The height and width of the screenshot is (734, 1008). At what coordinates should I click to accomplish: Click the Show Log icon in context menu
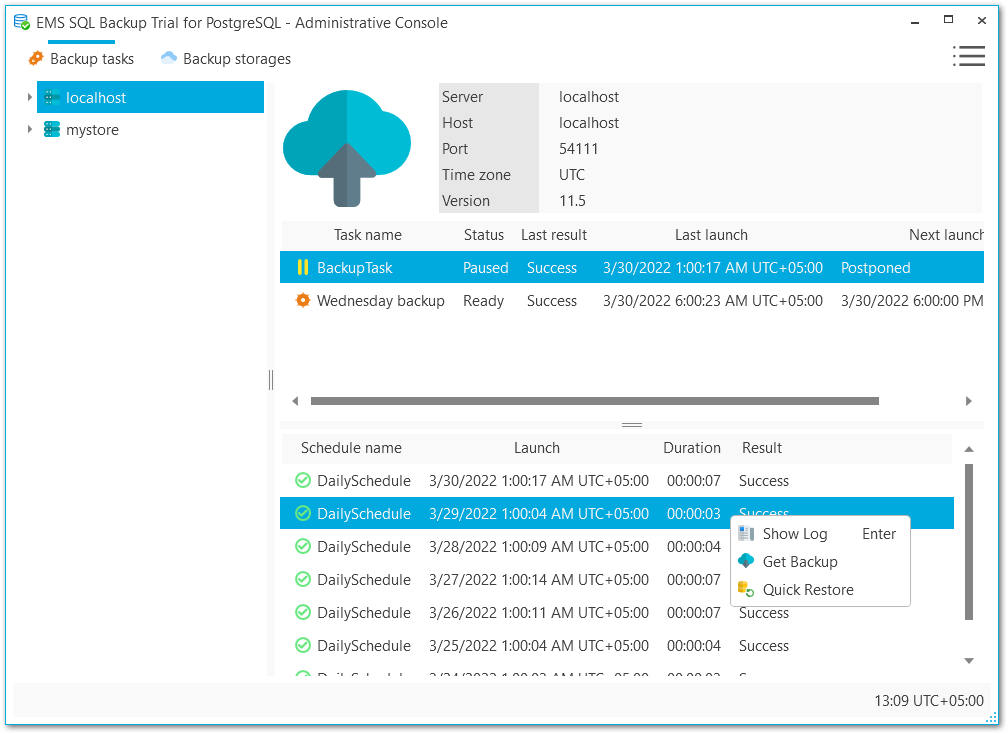pos(746,534)
